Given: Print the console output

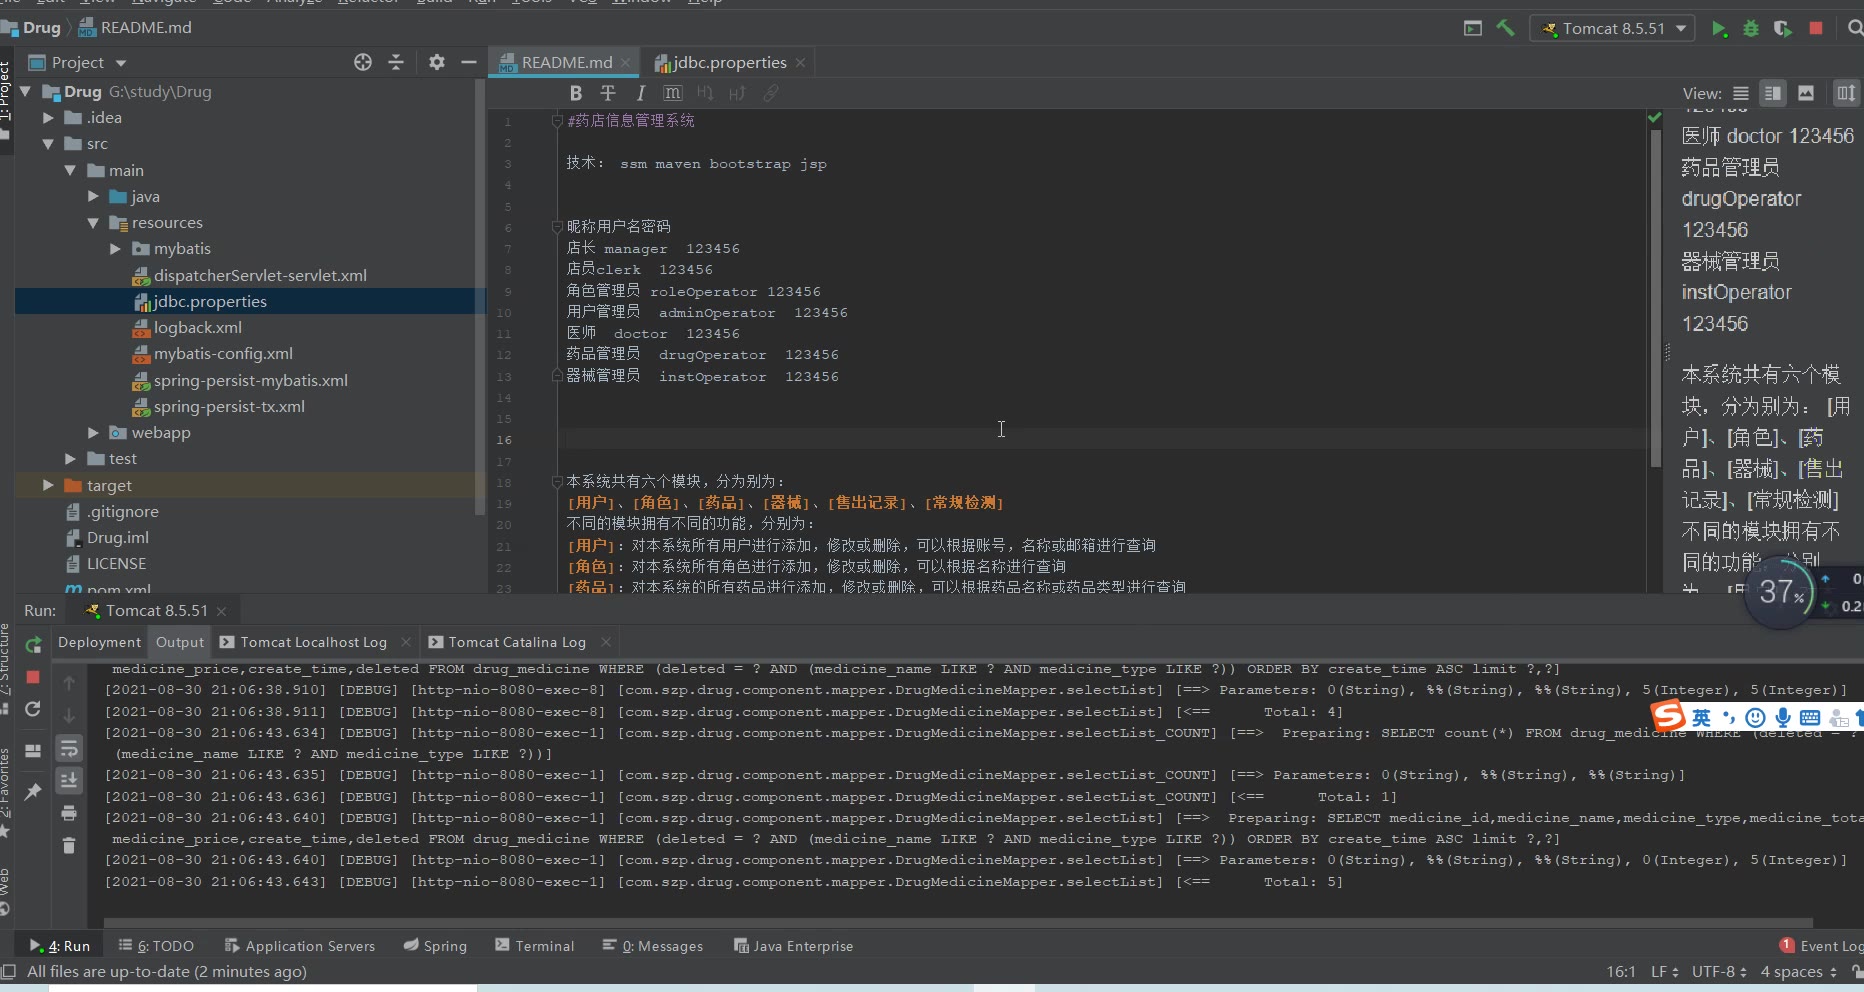Looking at the screenshot, I should [69, 813].
